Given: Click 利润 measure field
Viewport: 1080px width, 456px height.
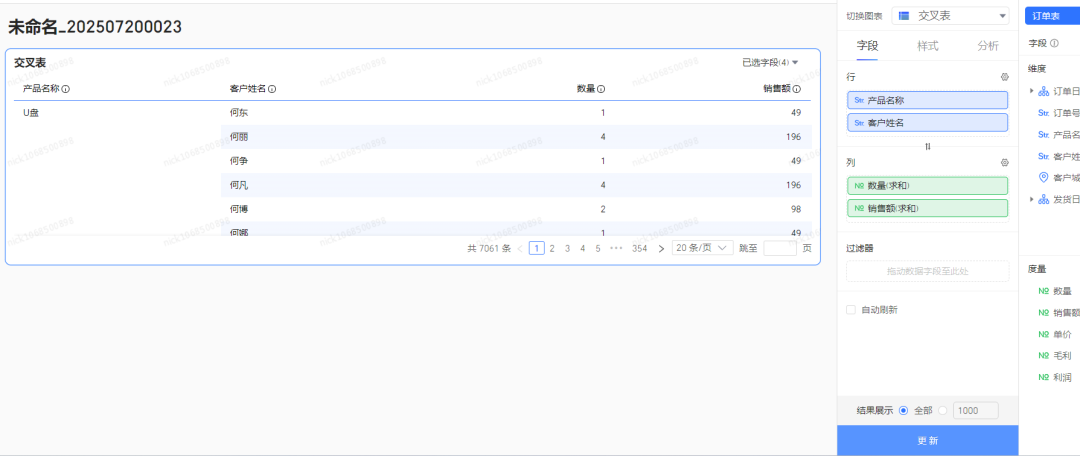Looking at the screenshot, I should pyautogui.click(x=1055, y=377).
